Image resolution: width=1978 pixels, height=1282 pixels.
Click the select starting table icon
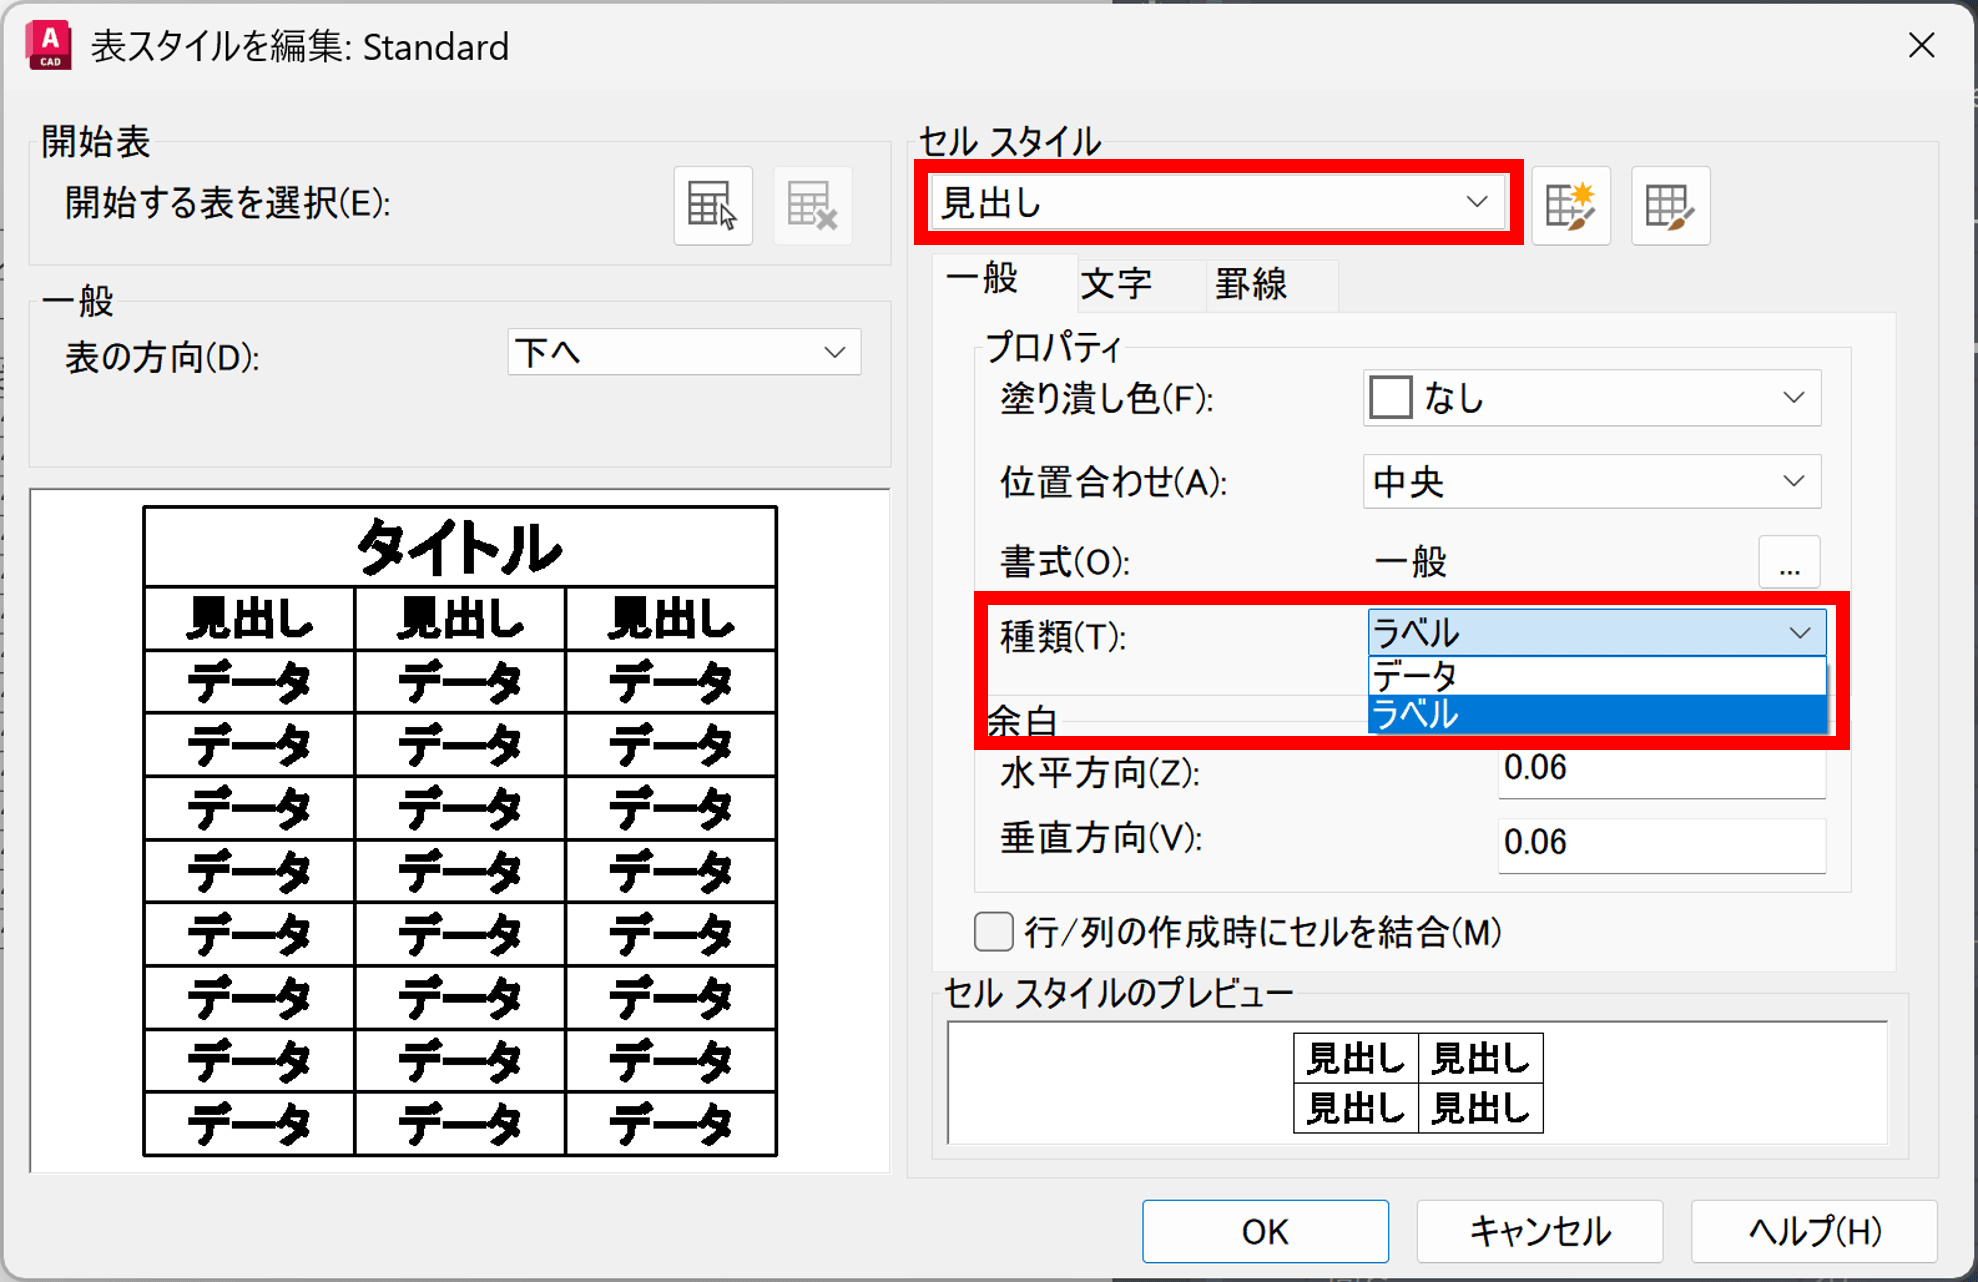712,206
